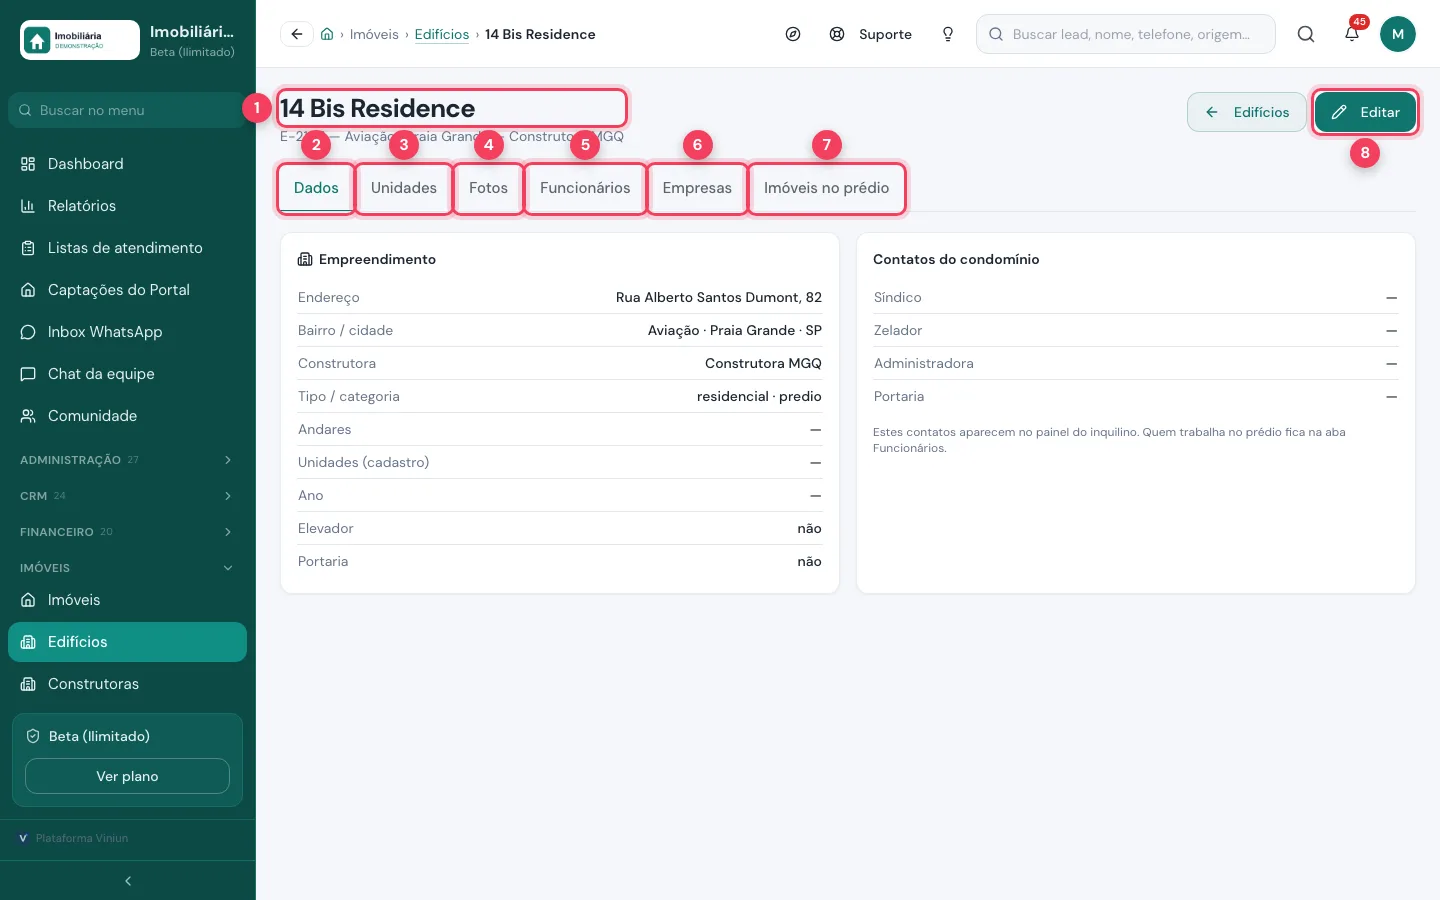Open the user avatar M menu
1440x900 pixels.
(1398, 34)
